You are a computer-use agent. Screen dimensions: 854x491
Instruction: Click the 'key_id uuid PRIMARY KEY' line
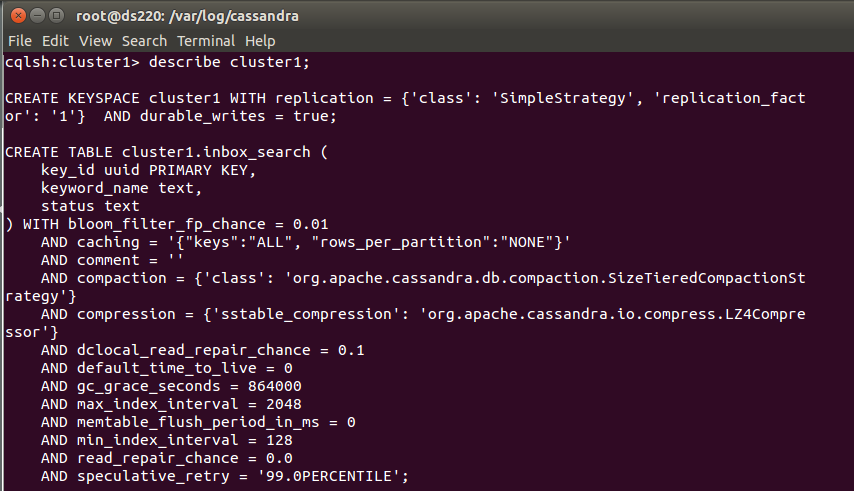tap(148, 170)
